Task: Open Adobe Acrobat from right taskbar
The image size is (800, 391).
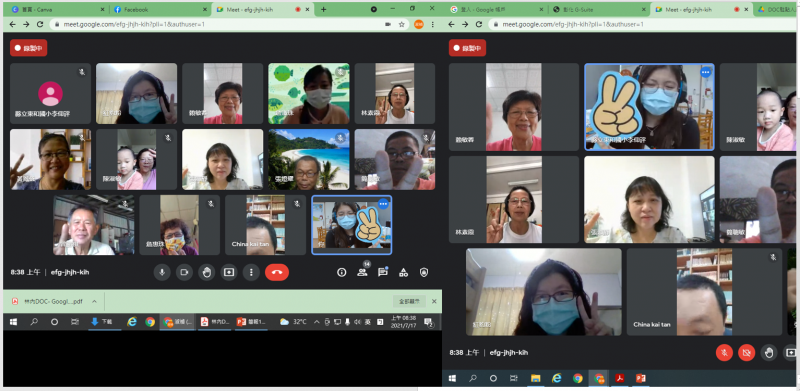Action: point(619,378)
